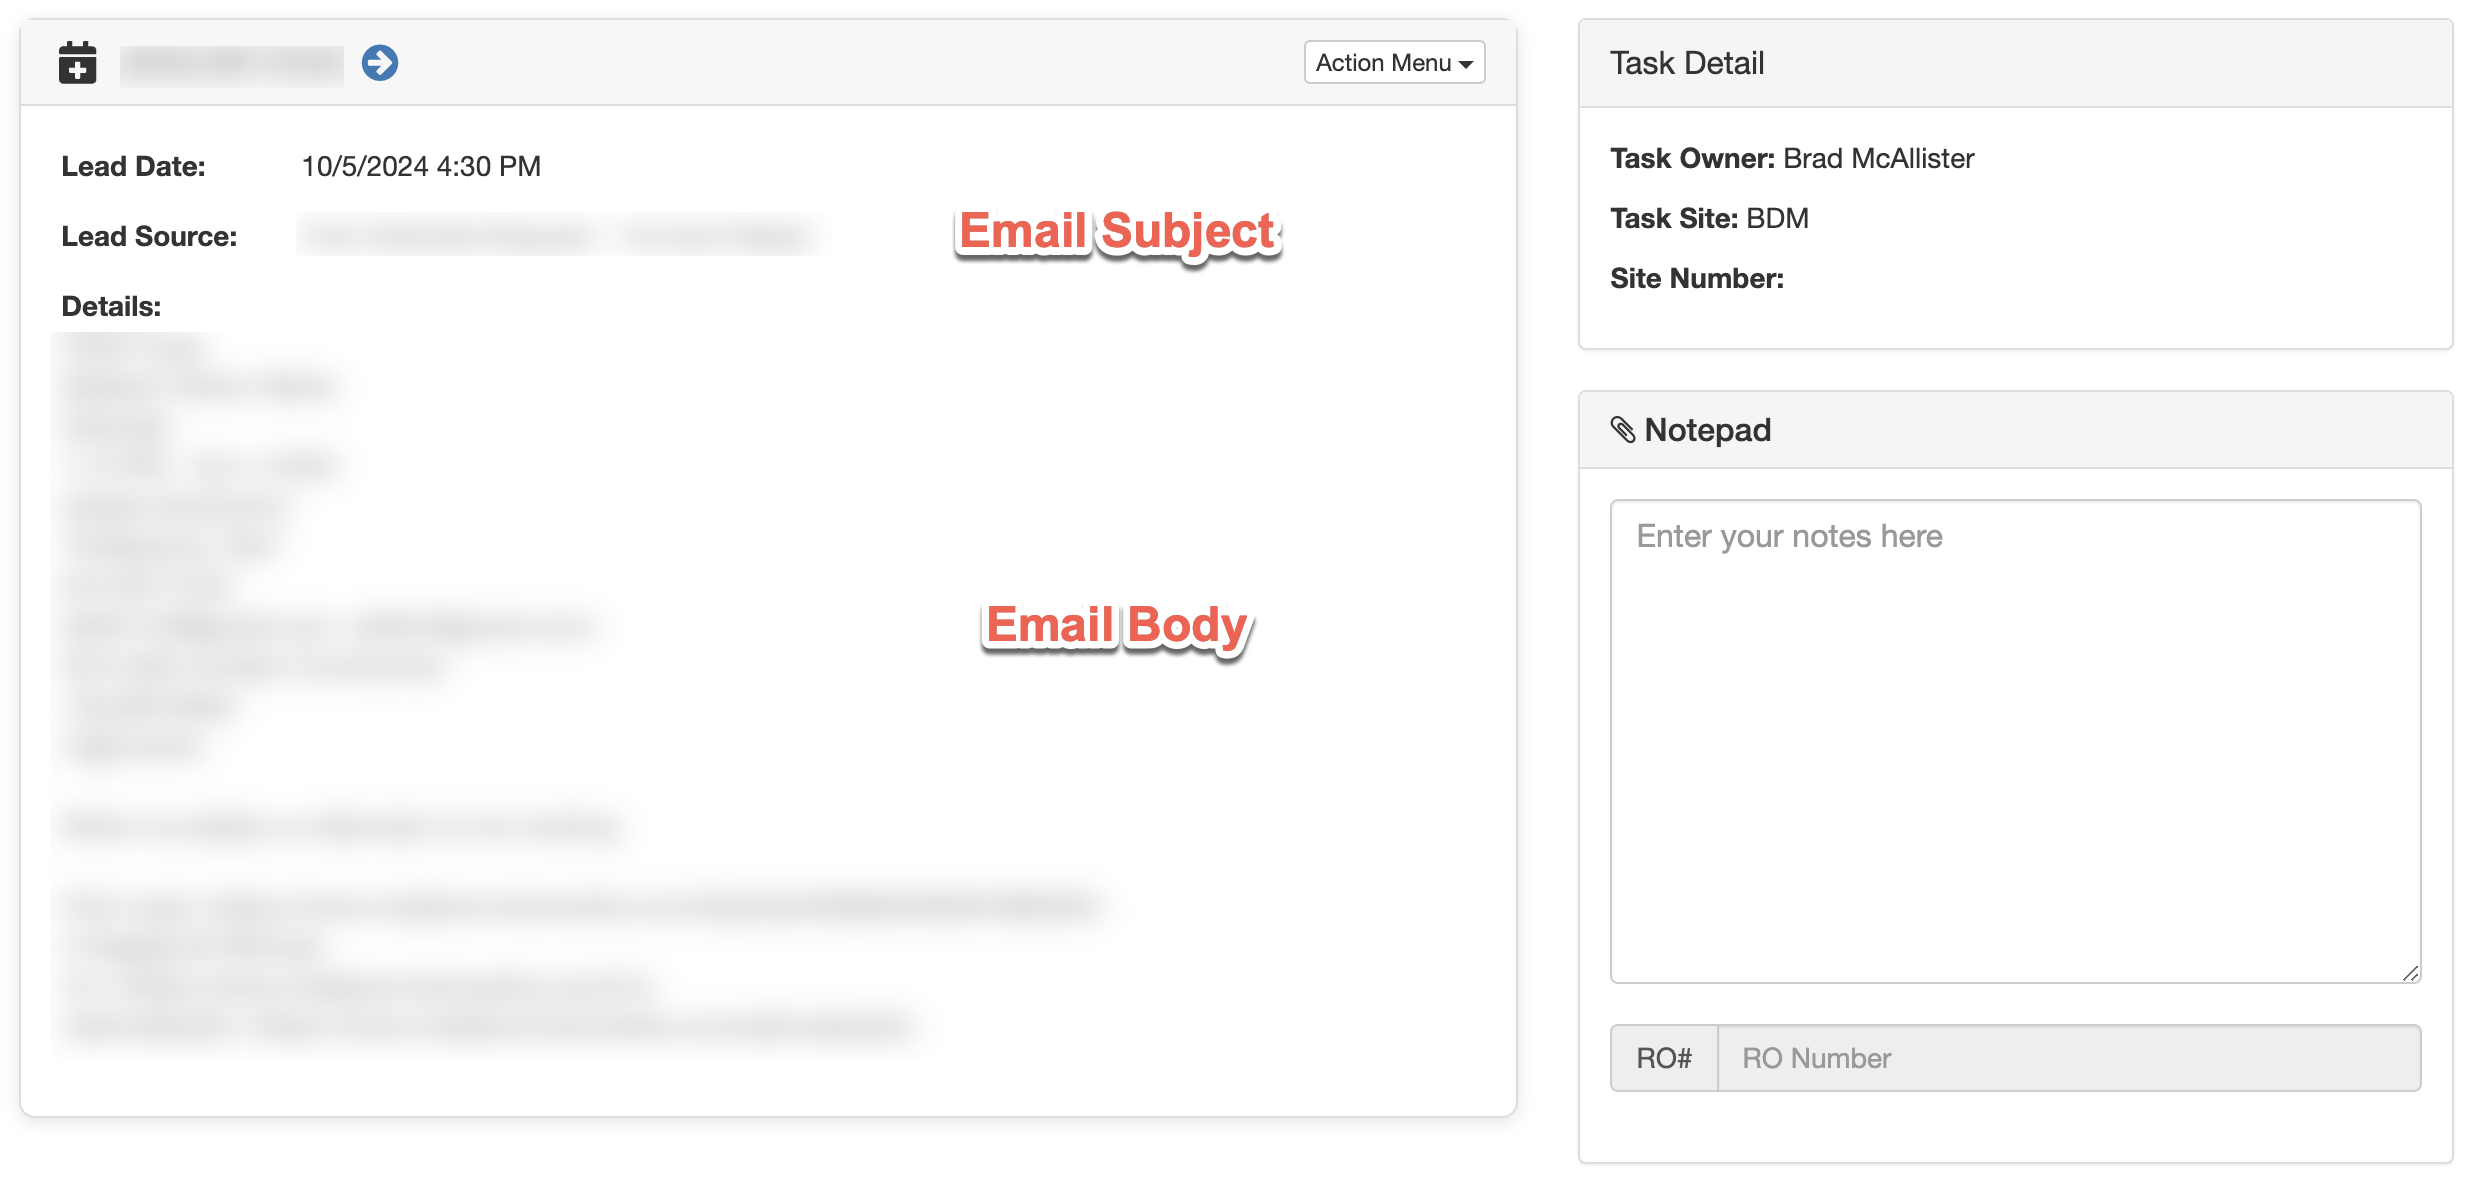Click the Notepad panel heading
Viewport: 2476px width, 1190px height.
click(x=1707, y=430)
